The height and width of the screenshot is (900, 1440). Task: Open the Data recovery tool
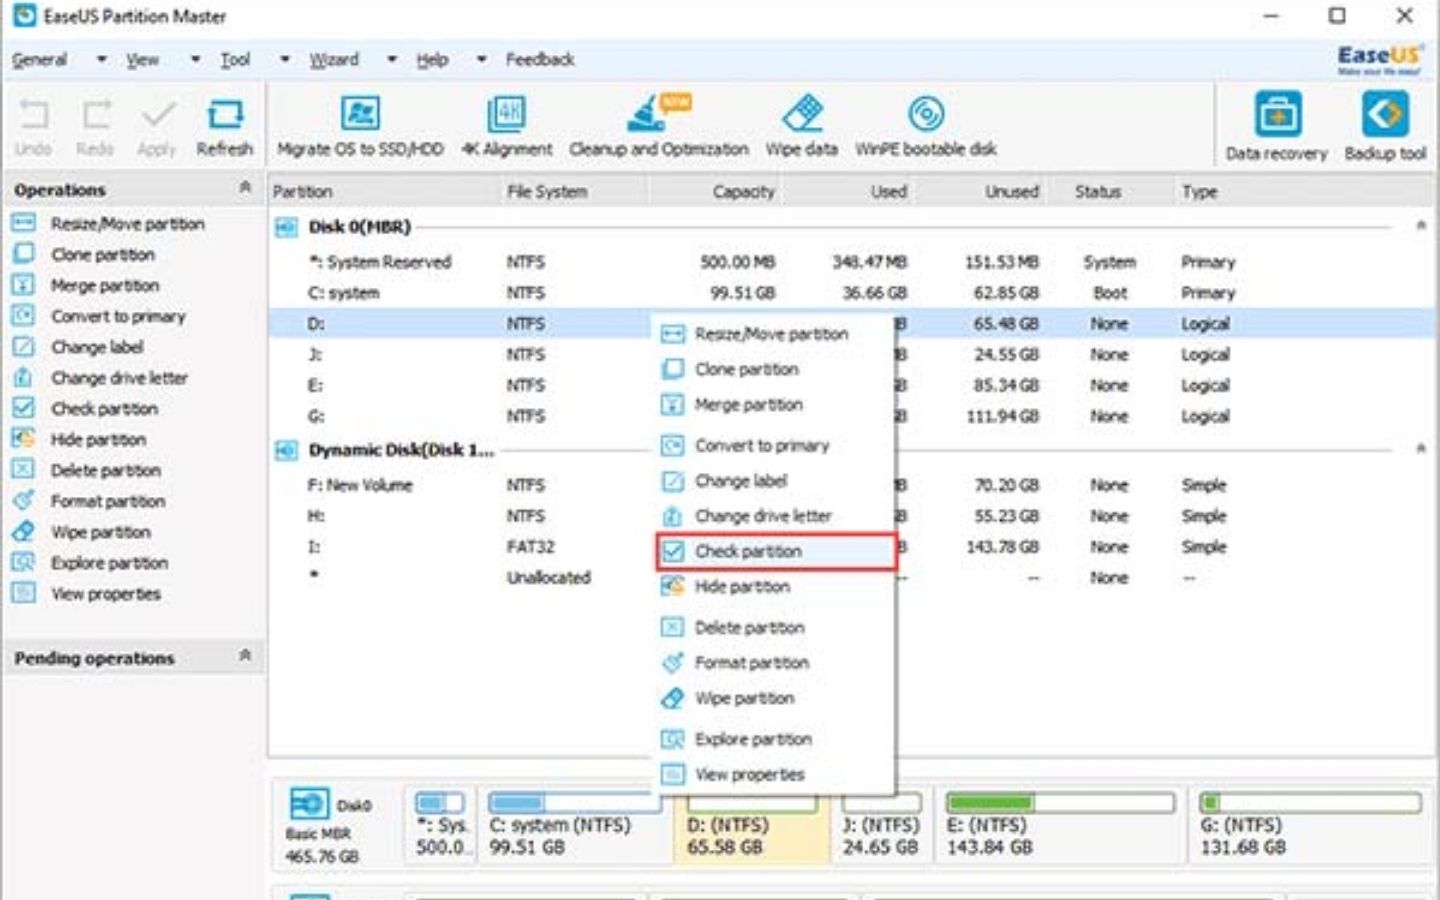1275,122
